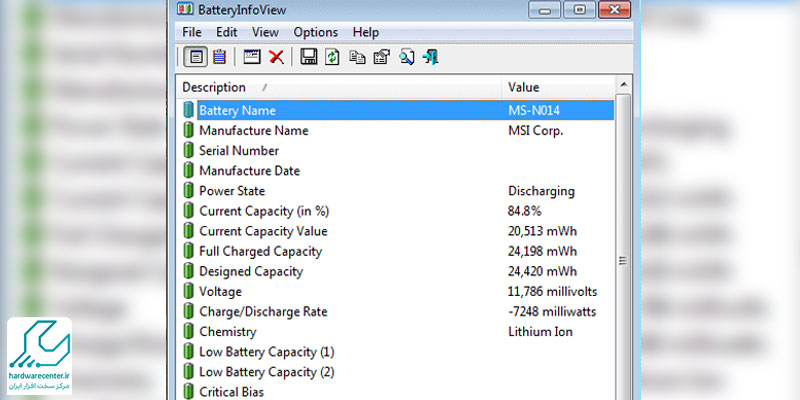800x400 pixels.
Task: Select the Critical Bias row
Action: pyautogui.click(x=396, y=391)
